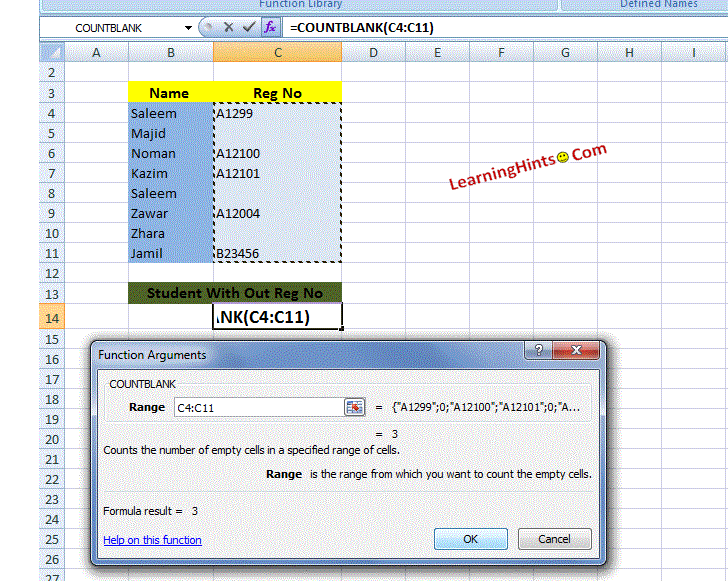
Task: Select row 3 header
Action: coord(52,93)
